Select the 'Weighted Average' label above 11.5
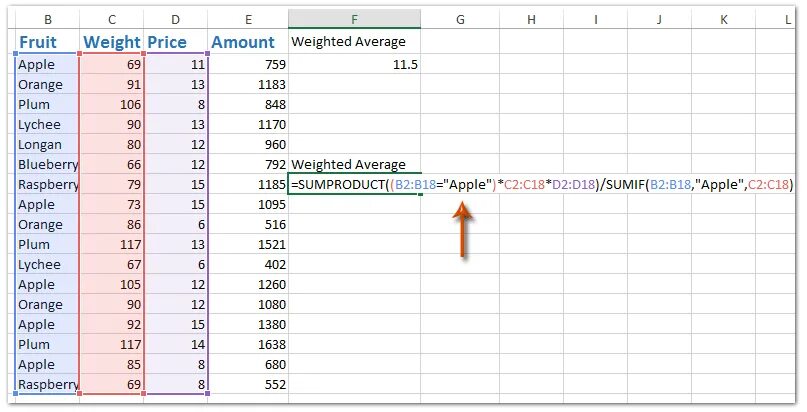This screenshot has height=412, width=807. (354, 42)
